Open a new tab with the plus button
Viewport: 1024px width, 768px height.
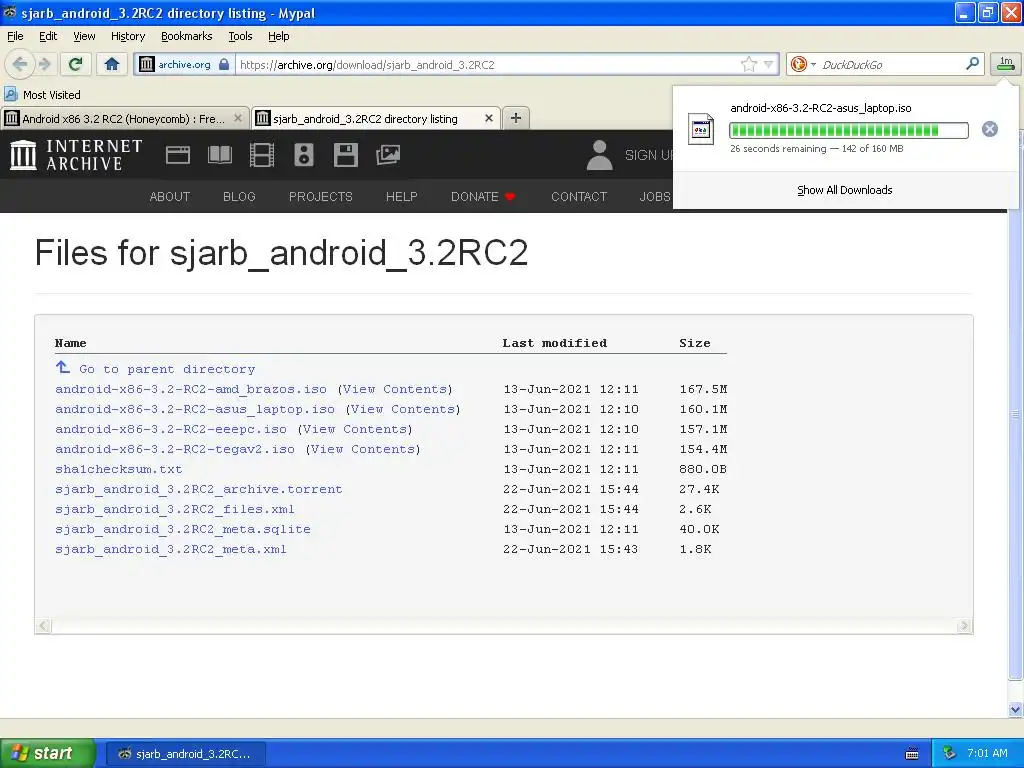click(x=515, y=118)
